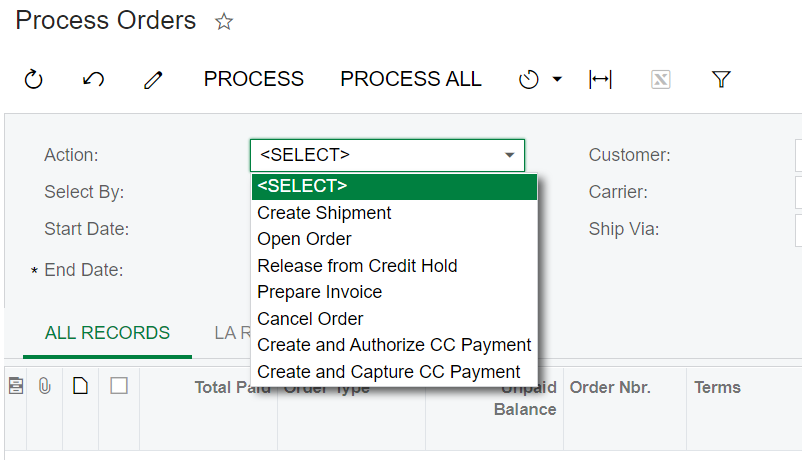
Task: Click the PROCESS ALL button
Action: [x=411, y=79]
